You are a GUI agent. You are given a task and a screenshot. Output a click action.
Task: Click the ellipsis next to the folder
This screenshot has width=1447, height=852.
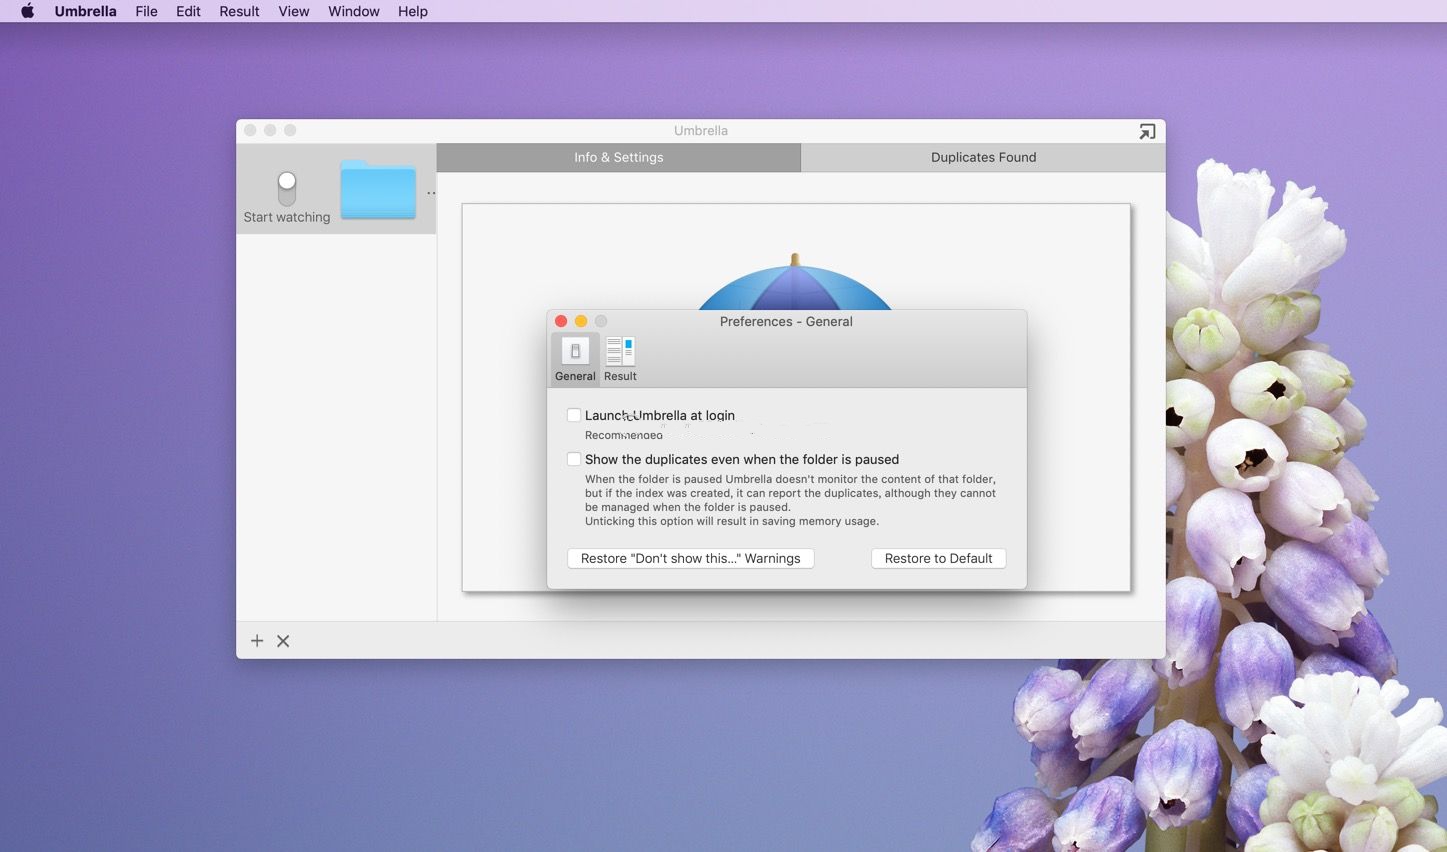coord(431,193)
